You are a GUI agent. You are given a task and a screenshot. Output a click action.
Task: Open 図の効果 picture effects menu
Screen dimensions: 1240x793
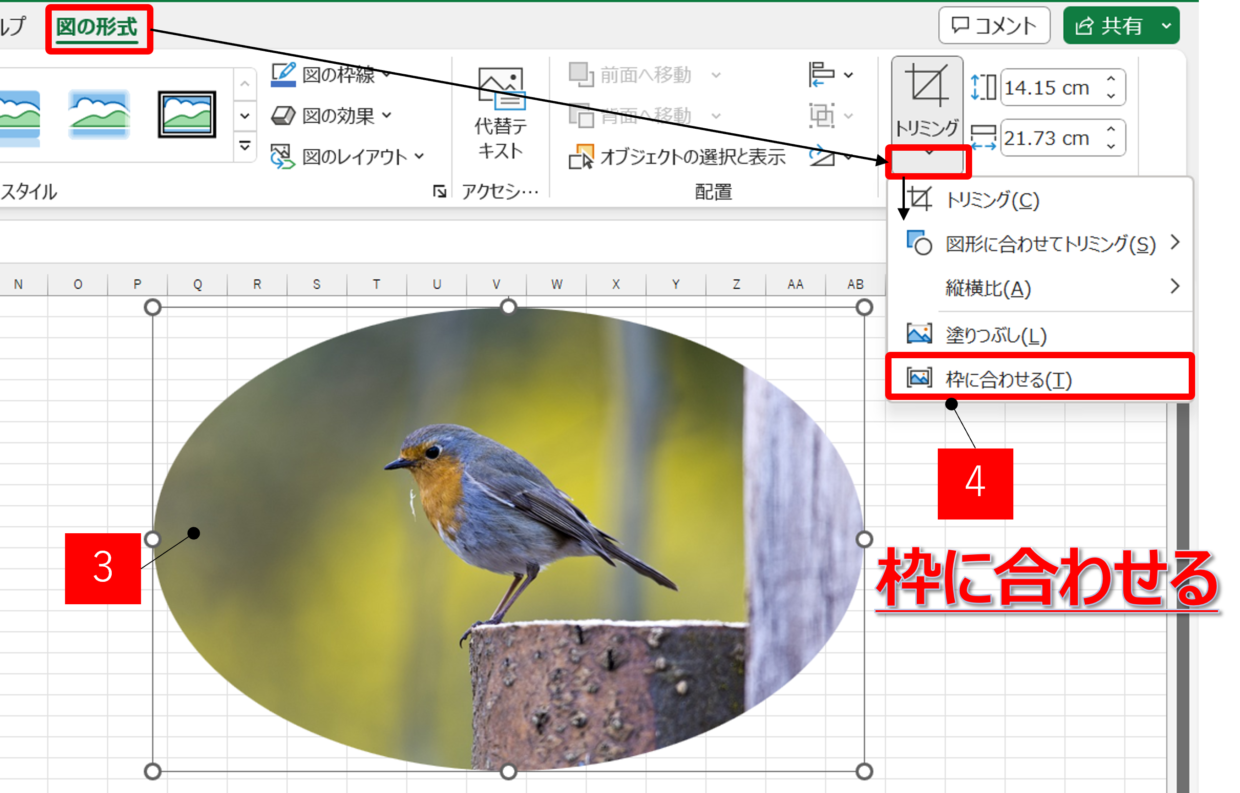click(331, 115)
